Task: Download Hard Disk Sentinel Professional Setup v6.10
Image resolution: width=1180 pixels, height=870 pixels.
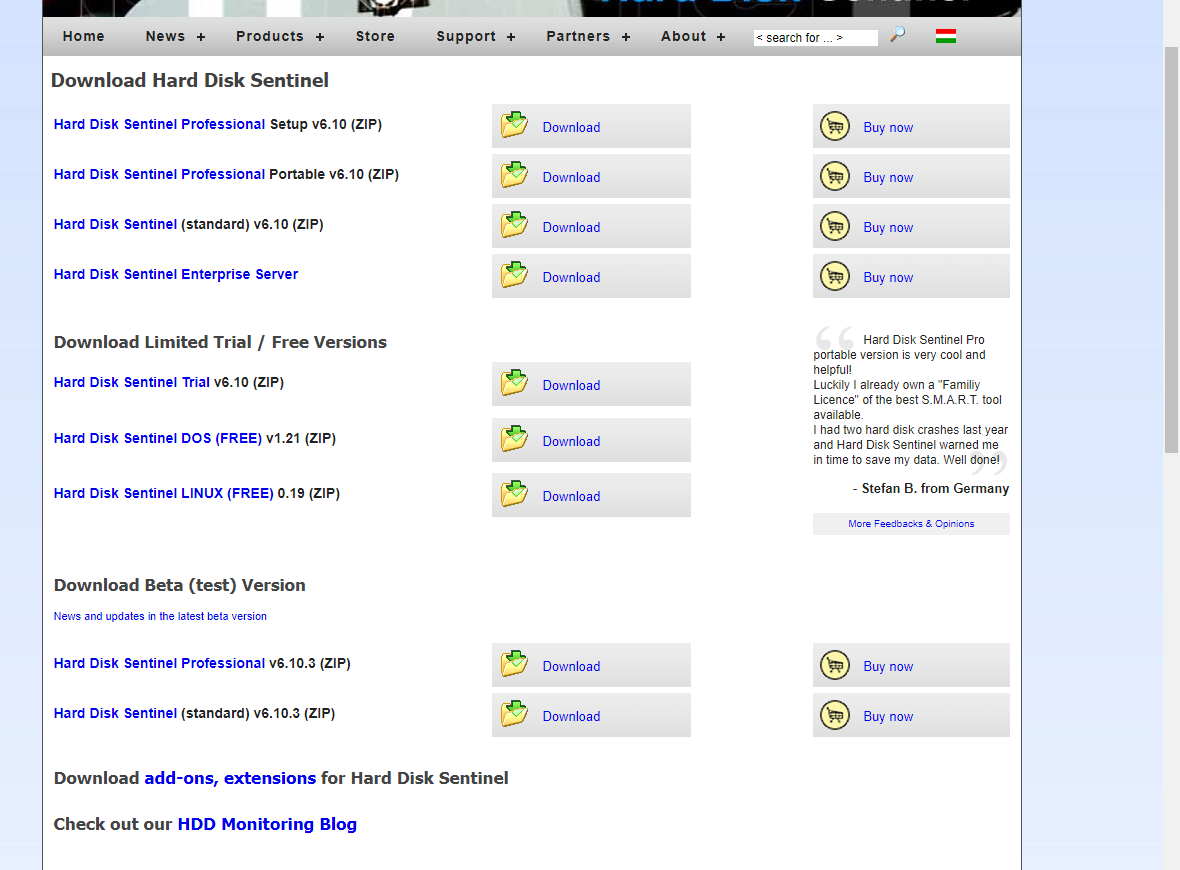Action: (x=571, y=128)
